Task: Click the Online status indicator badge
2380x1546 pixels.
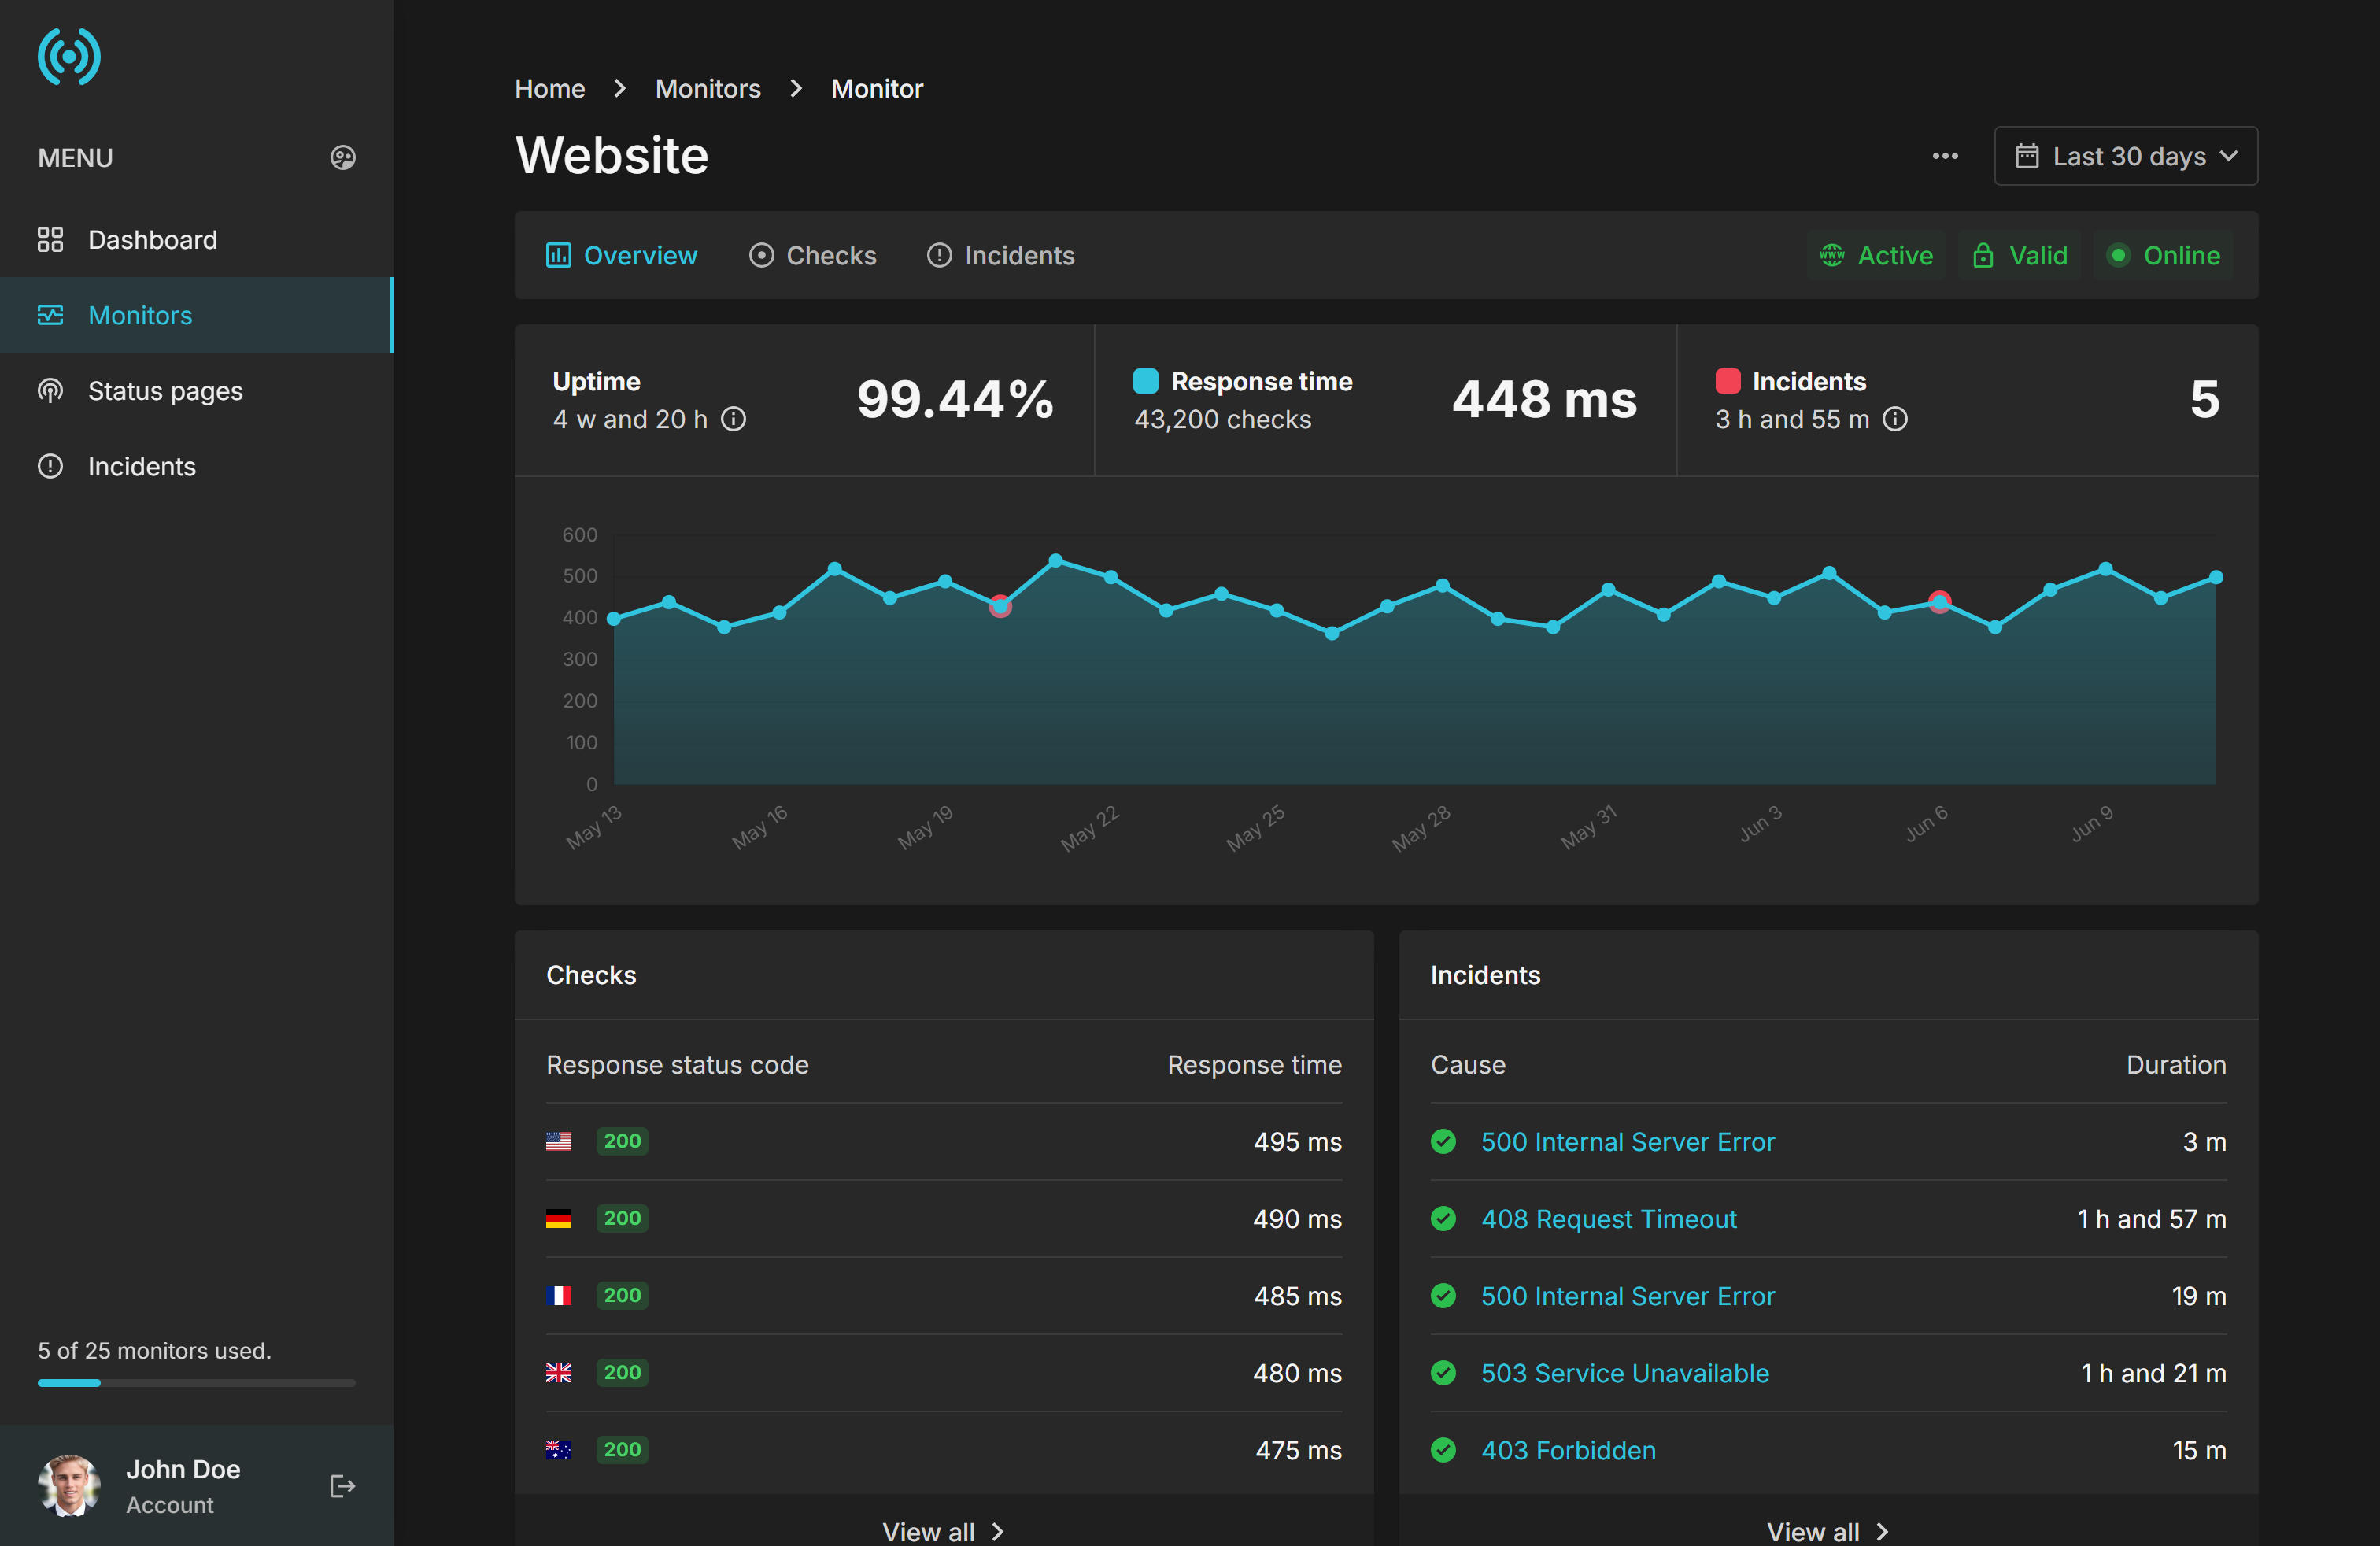Action: pyautogui.click(x=2163, y=256)
